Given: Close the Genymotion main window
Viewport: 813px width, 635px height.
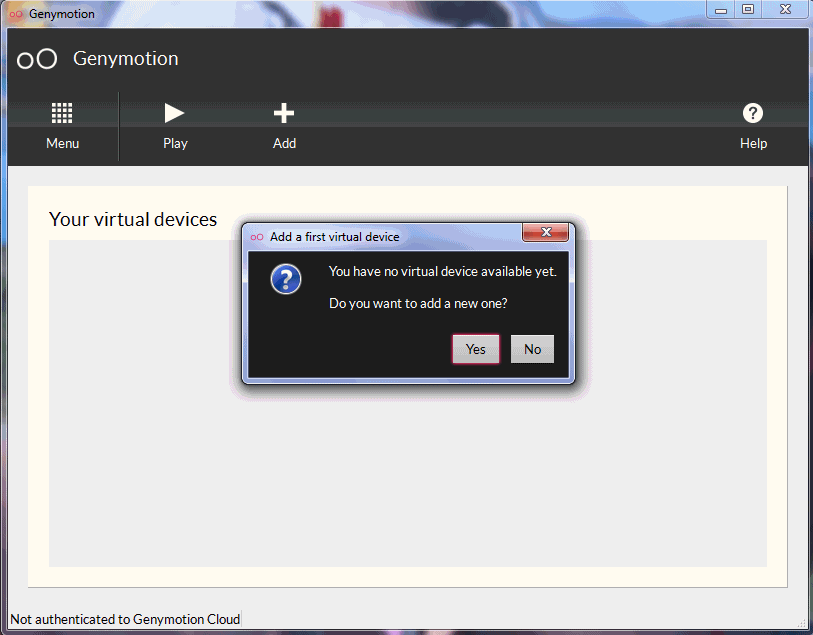Looking at the screenshot, I should coord(785,9).
